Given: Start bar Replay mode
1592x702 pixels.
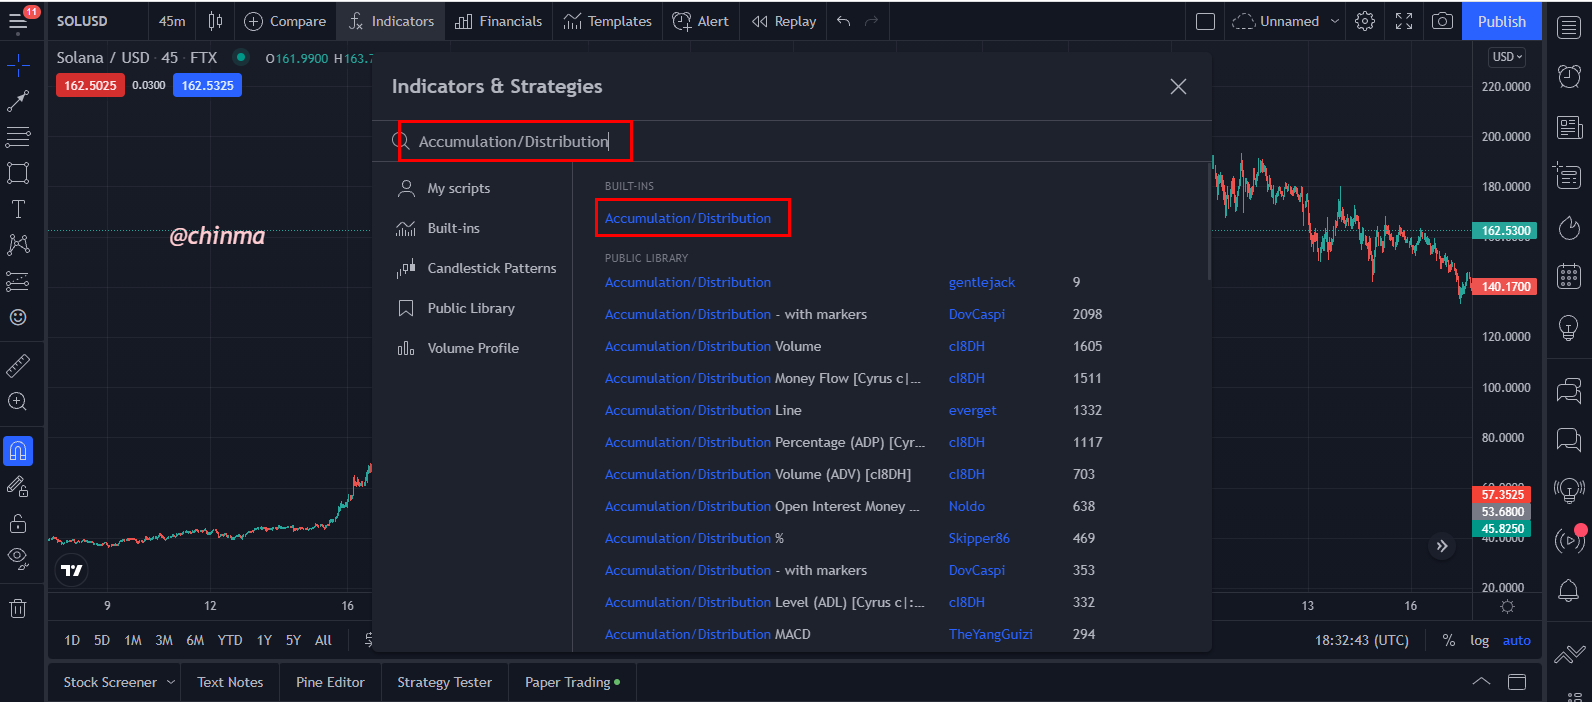Looking at the screenshot, I should tap(784, 21).
